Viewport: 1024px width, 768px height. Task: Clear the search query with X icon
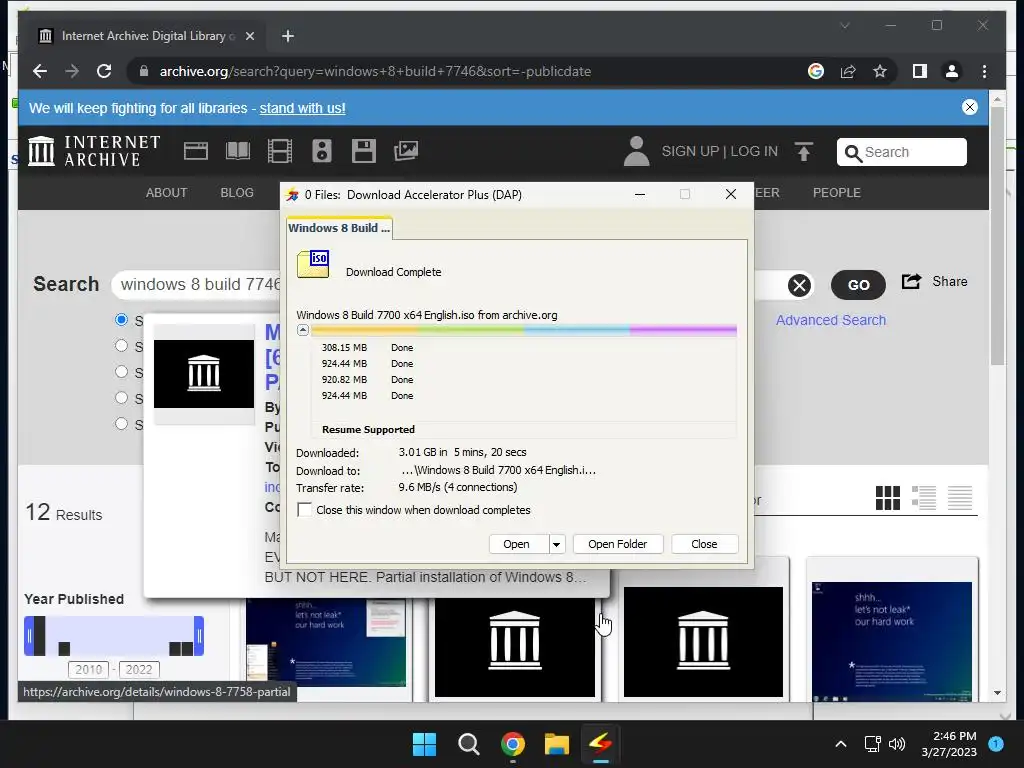click(x=799, y=285)
